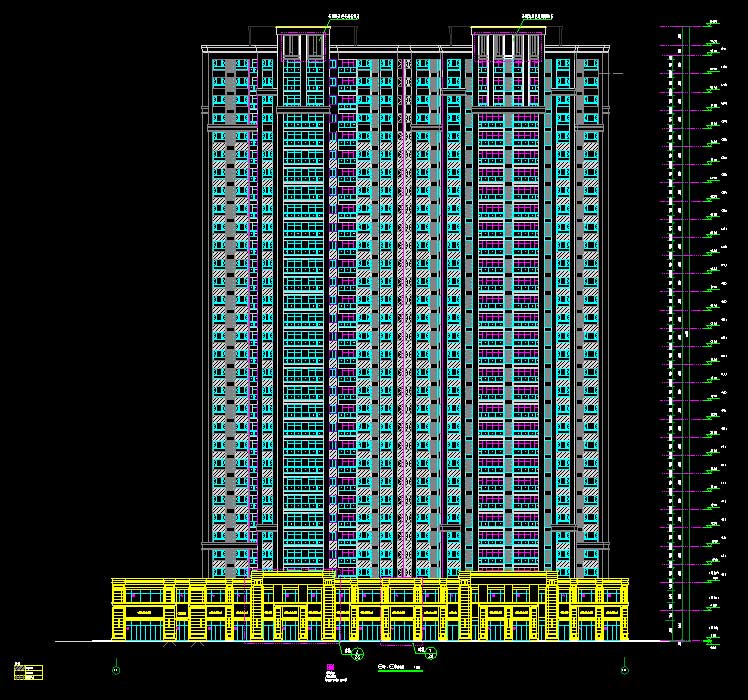
Task: Click the left rooftop annotation label
Action: (x=344, y=17)
